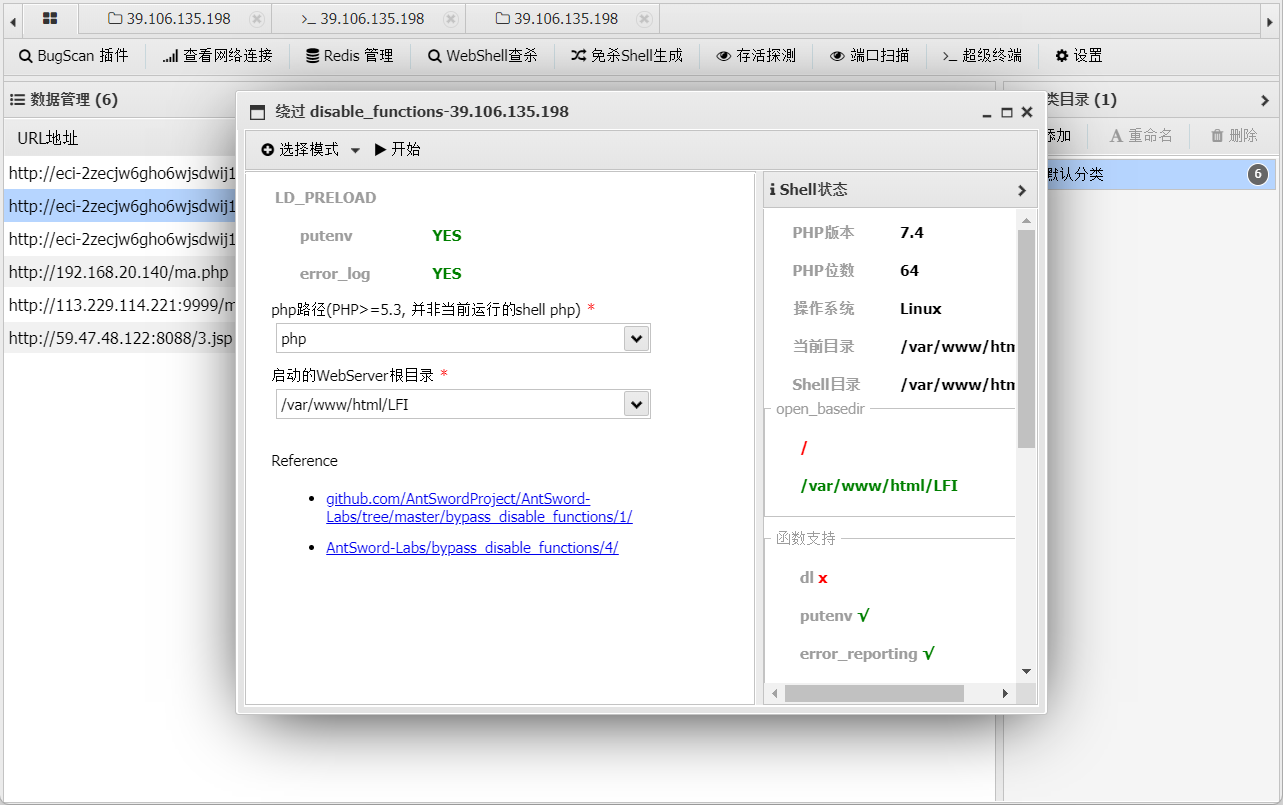Expand the php路径 combo box arrow

[636, 339]
